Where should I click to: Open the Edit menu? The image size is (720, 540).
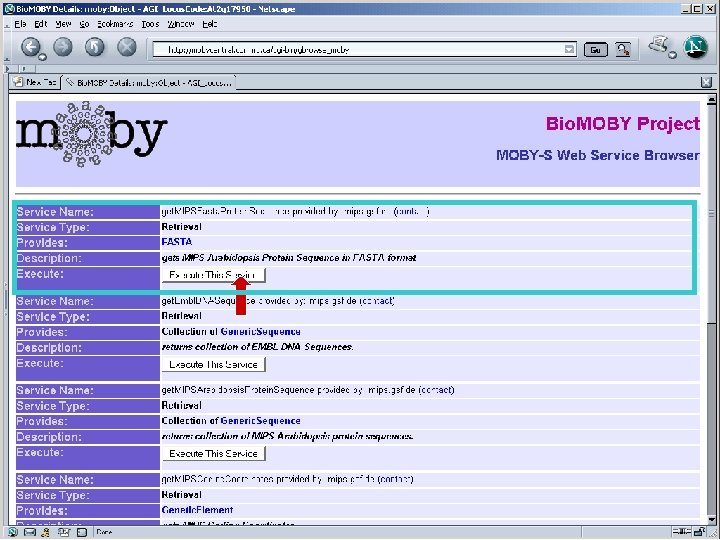point(41,24)
